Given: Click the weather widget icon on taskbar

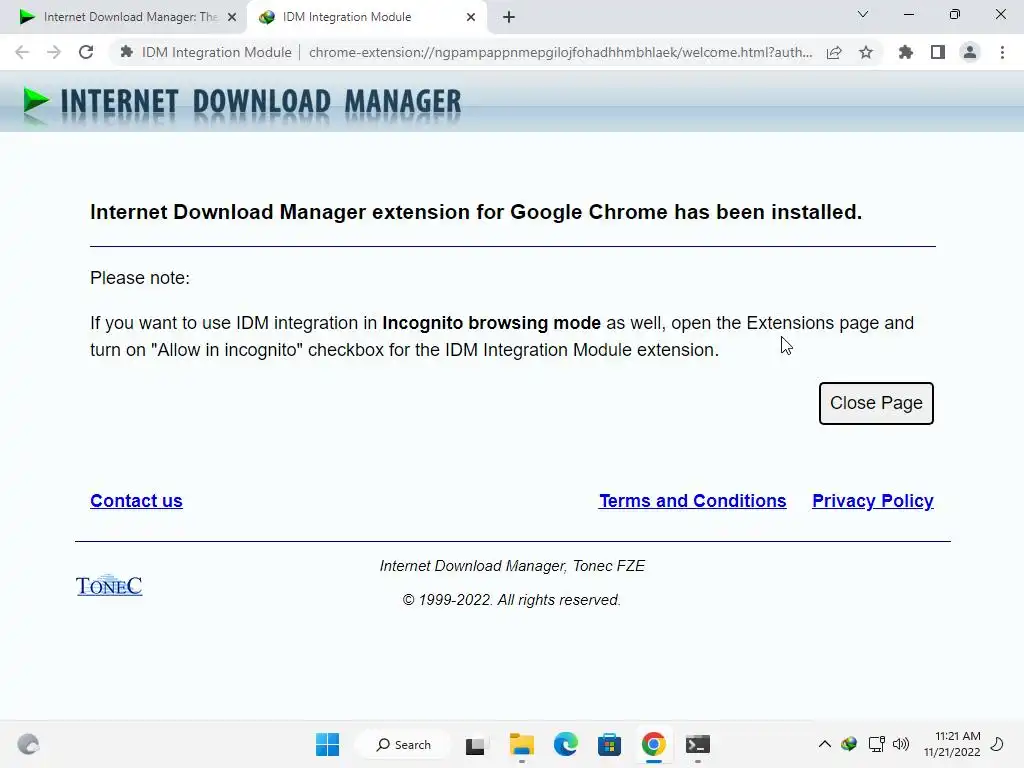Looking at the screenshot, I should click(x=28, y=744).
